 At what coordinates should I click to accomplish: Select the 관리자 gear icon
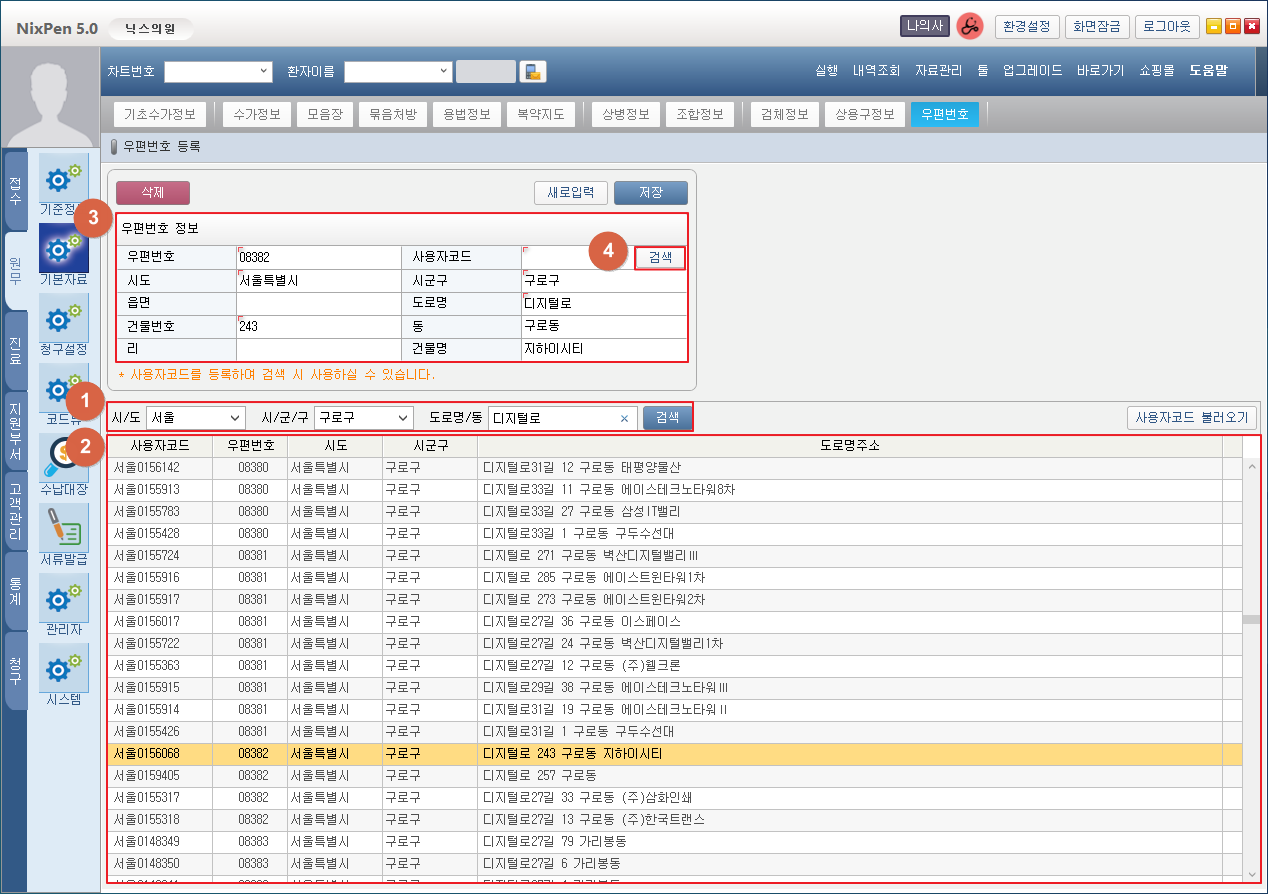(63, 598)
